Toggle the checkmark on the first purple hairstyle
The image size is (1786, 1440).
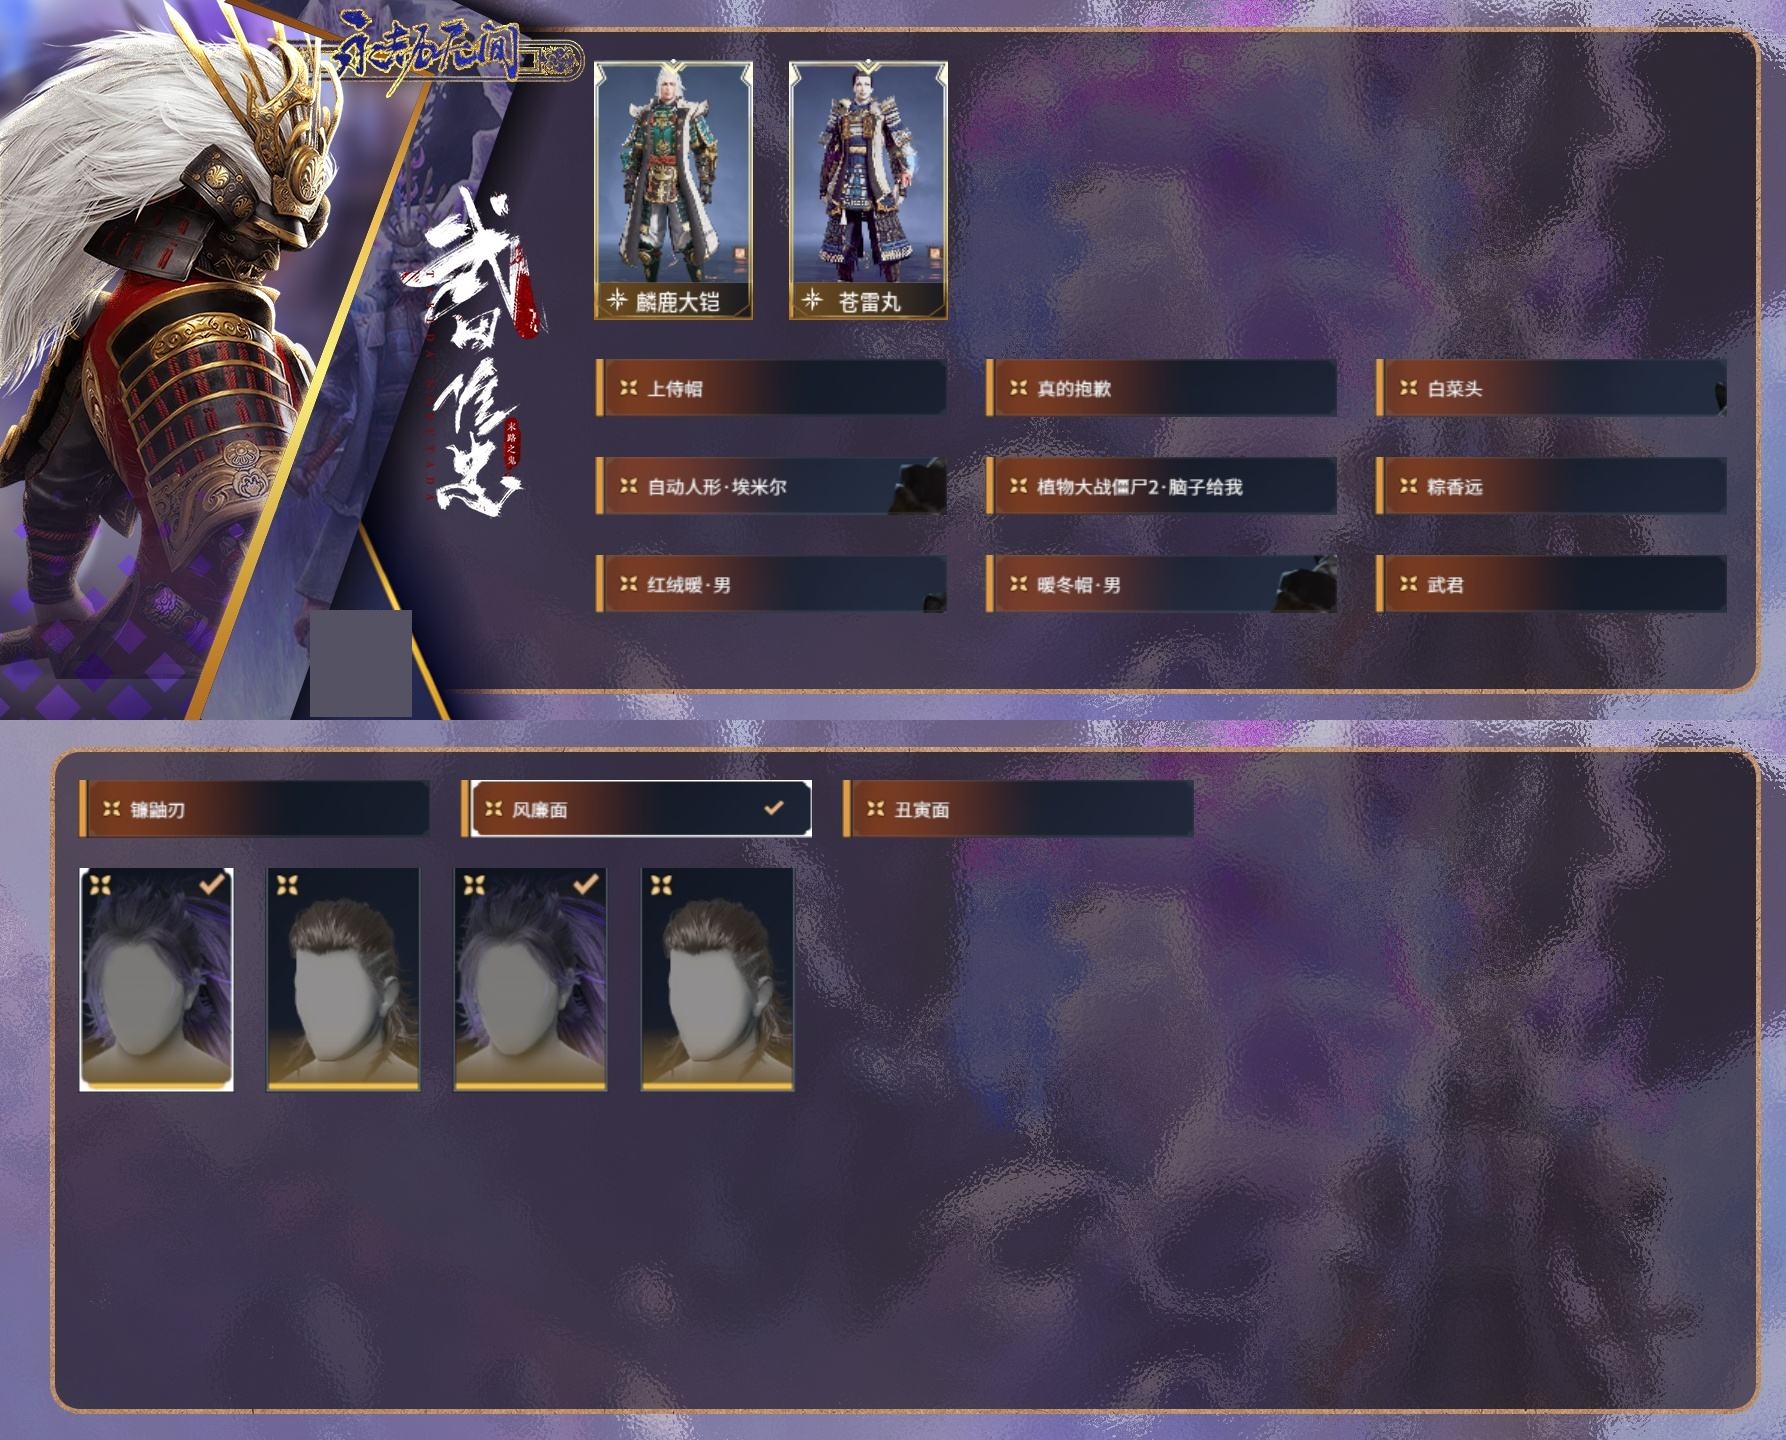tap(211, 884)
